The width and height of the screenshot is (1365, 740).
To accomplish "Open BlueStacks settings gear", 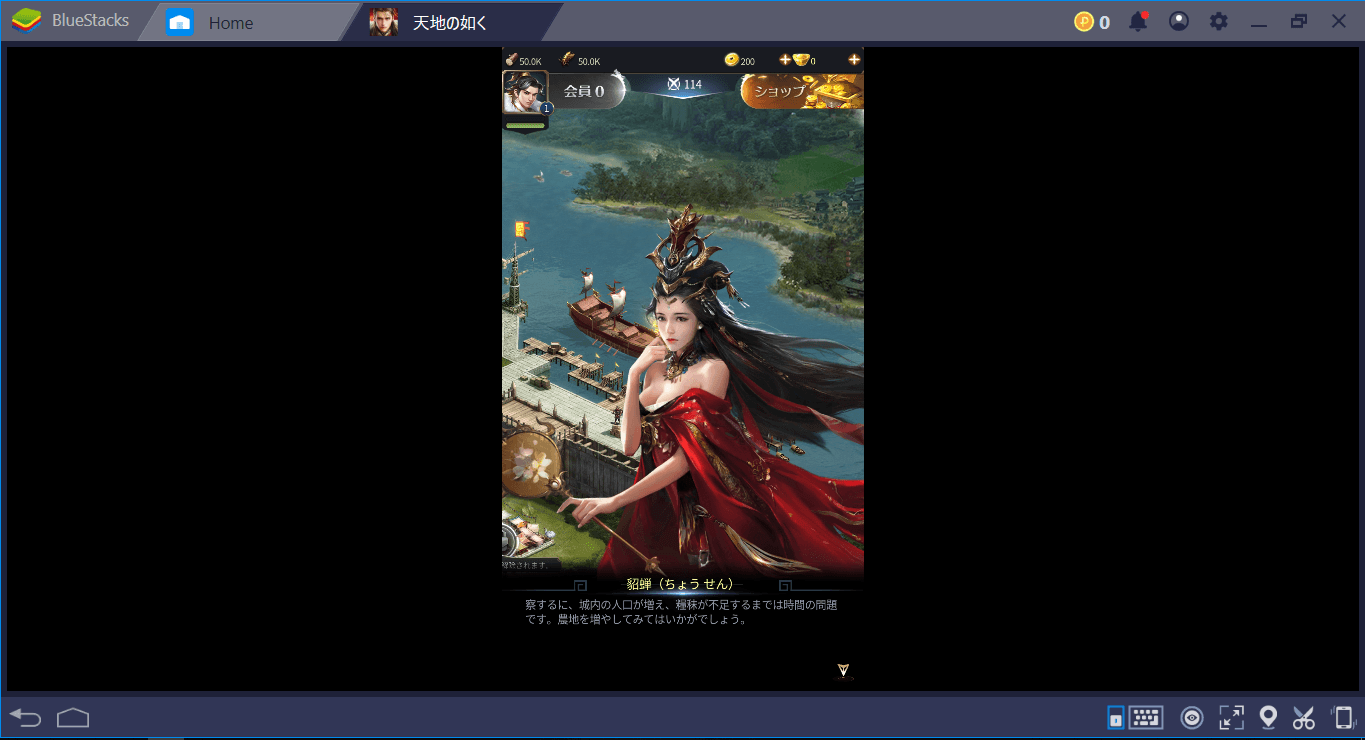I will [x=1218, y=21].
